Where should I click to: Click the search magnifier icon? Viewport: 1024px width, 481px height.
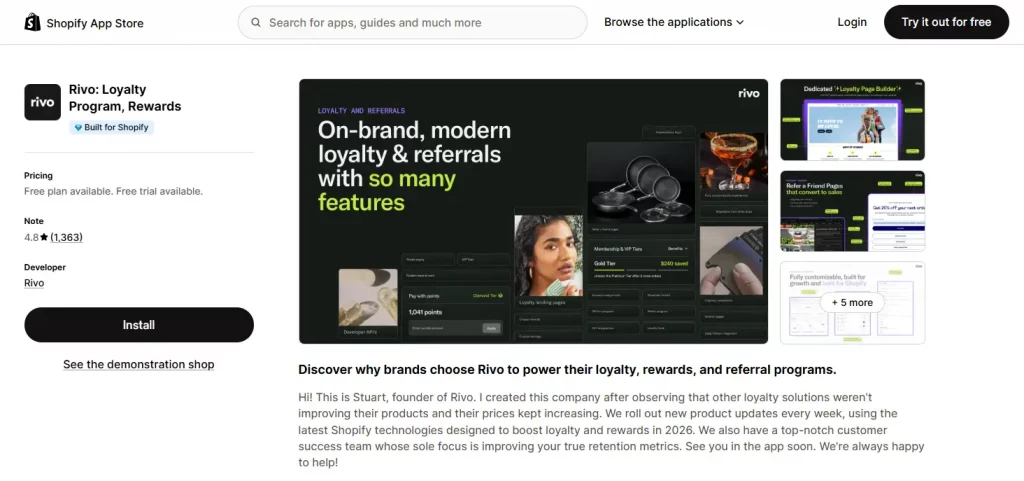[x=257, y=23]
